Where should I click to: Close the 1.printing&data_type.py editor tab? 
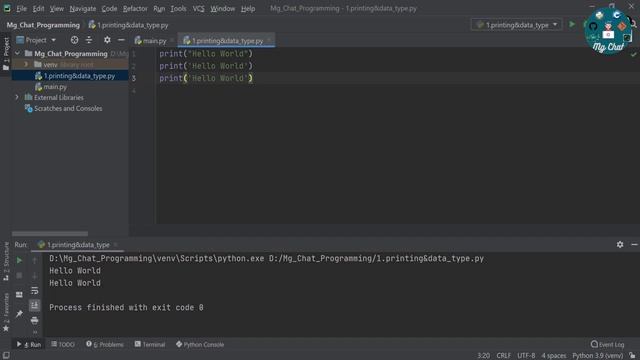click(x=269, y=40)
